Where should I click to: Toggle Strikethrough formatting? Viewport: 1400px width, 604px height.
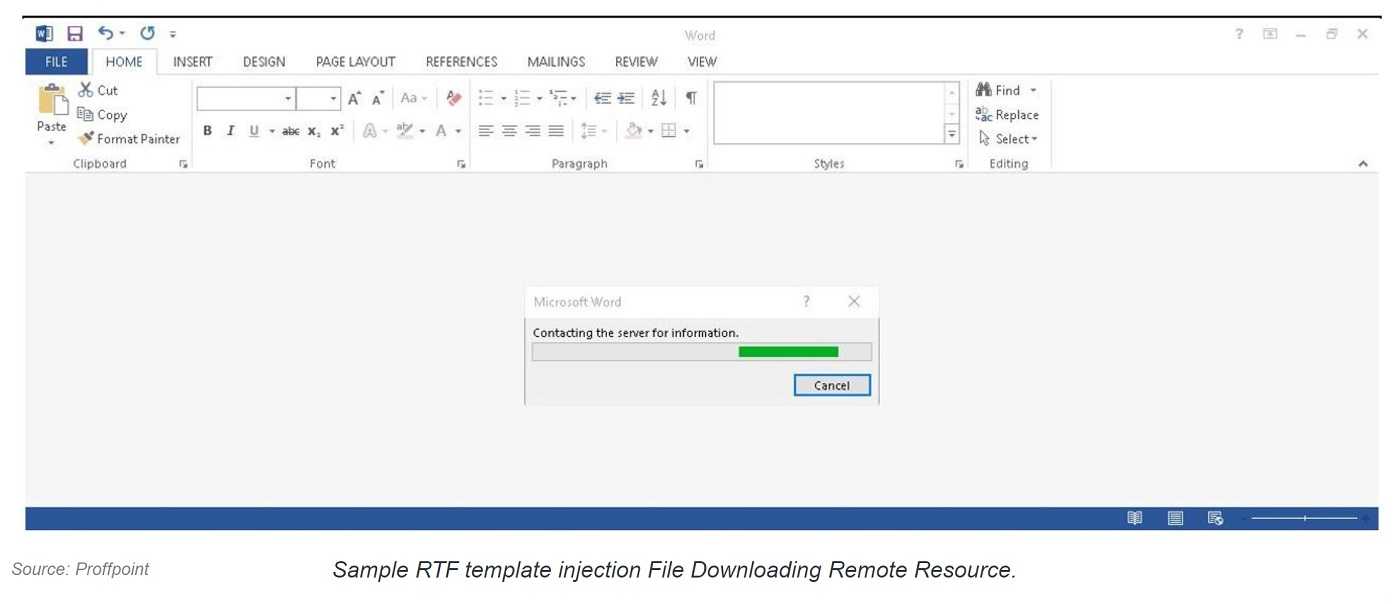coord(290,131)
